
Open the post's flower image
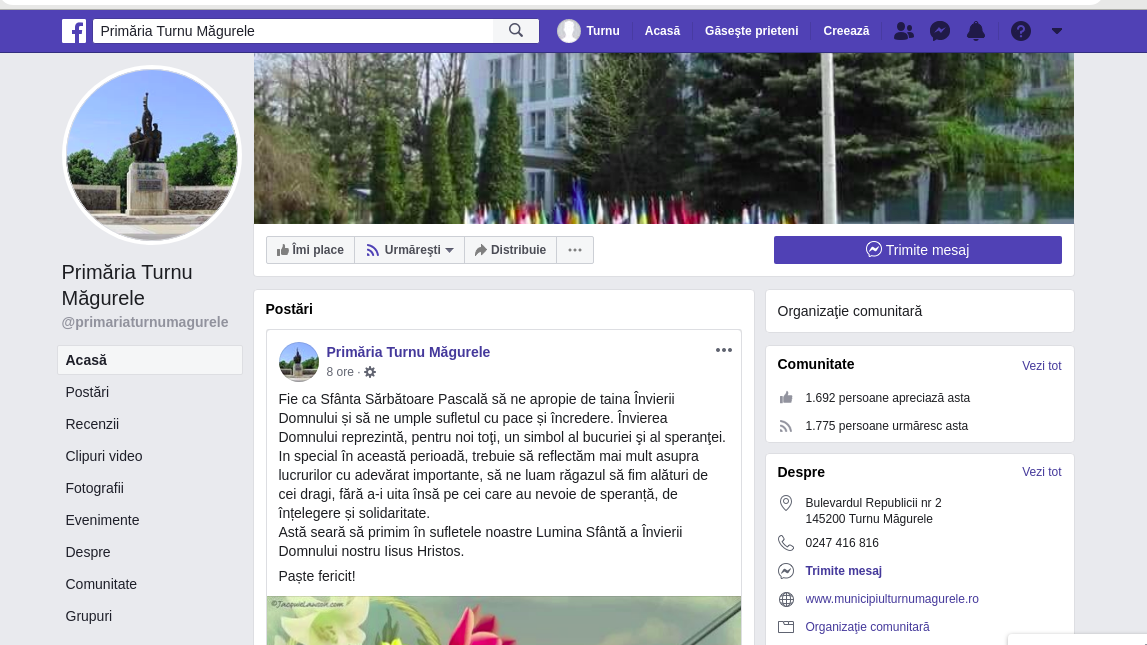503,620
